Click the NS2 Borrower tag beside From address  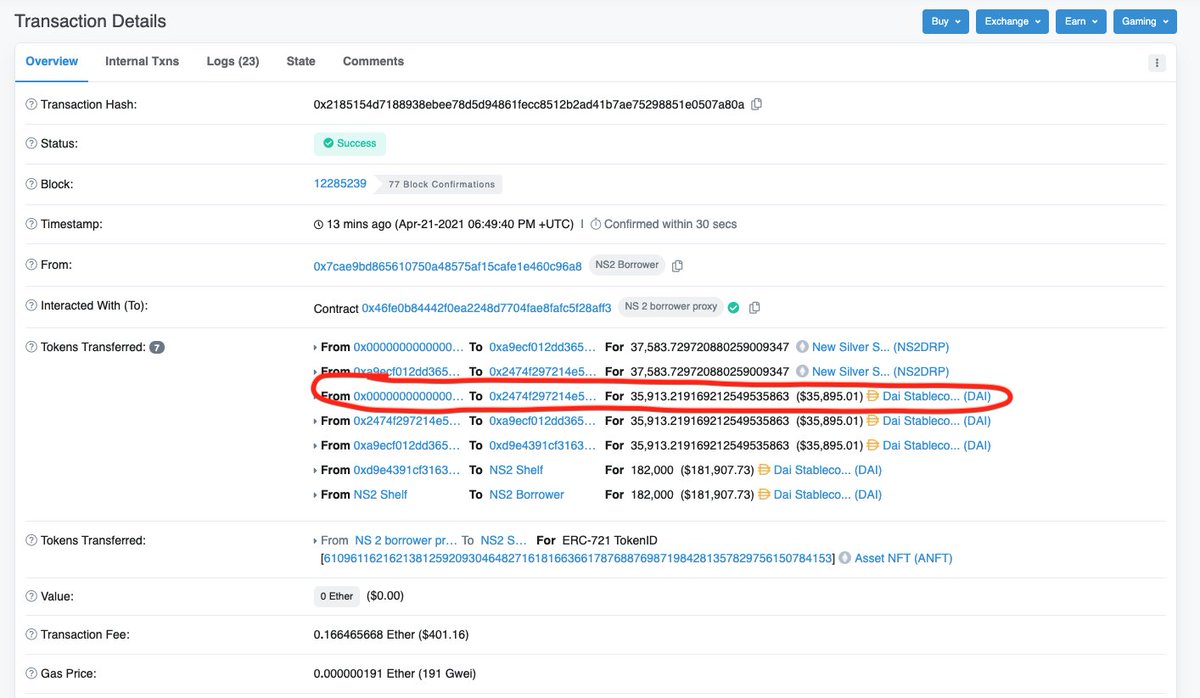pos(627,265)
